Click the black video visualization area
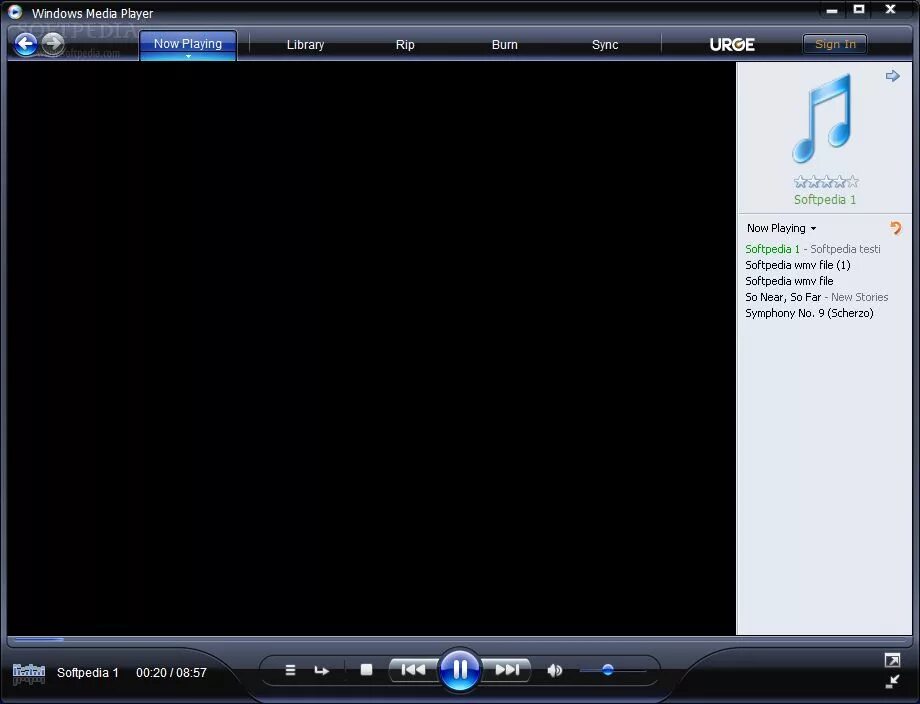 pos(371,348)
